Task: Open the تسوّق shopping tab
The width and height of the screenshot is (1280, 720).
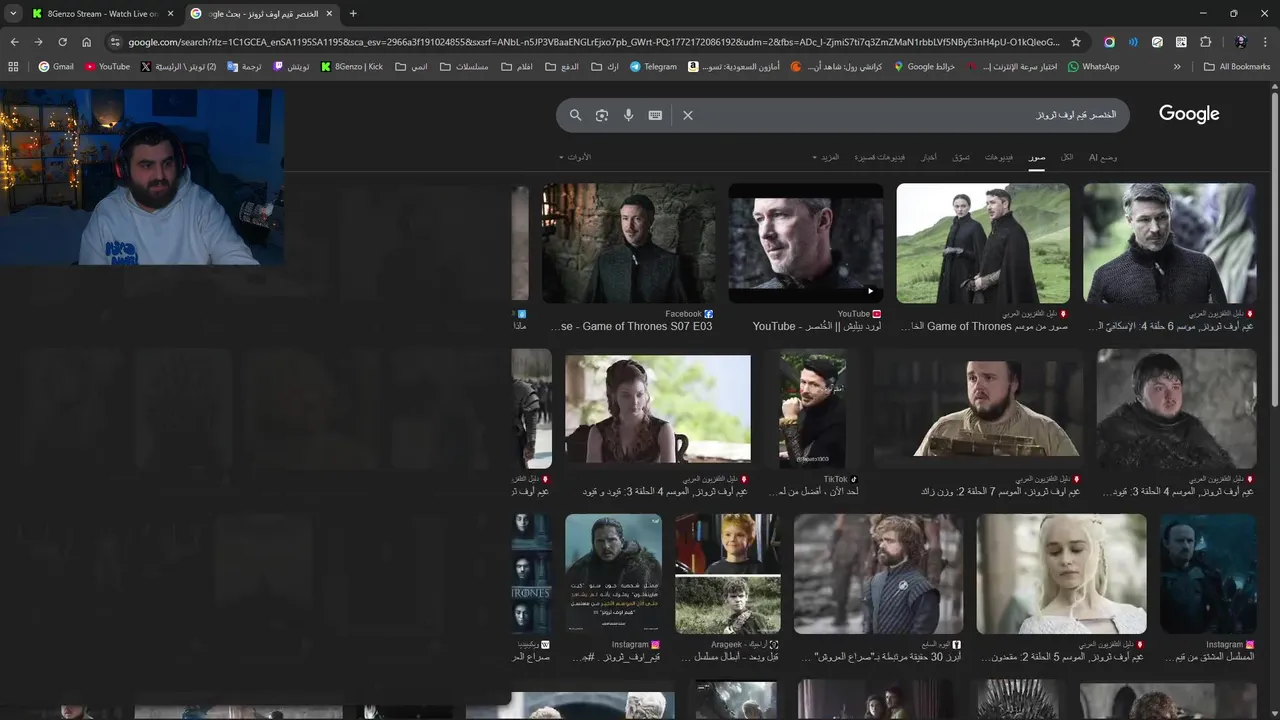Action: point(961,157)
